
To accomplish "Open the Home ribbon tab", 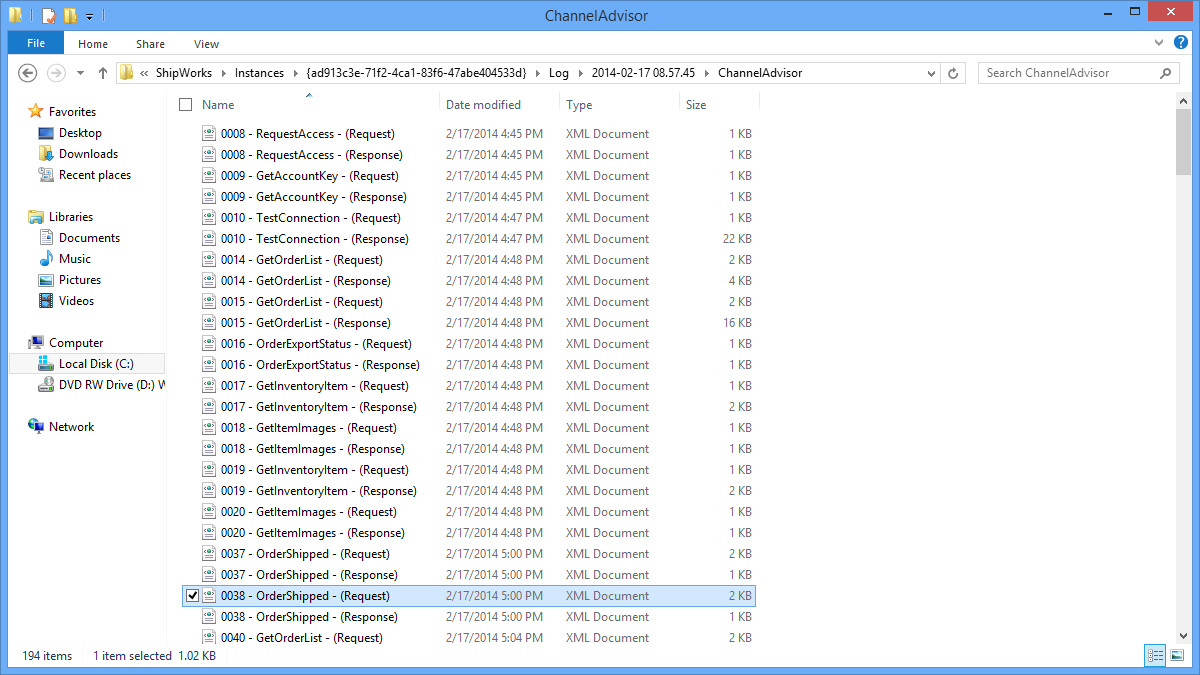I will (93, 44).
